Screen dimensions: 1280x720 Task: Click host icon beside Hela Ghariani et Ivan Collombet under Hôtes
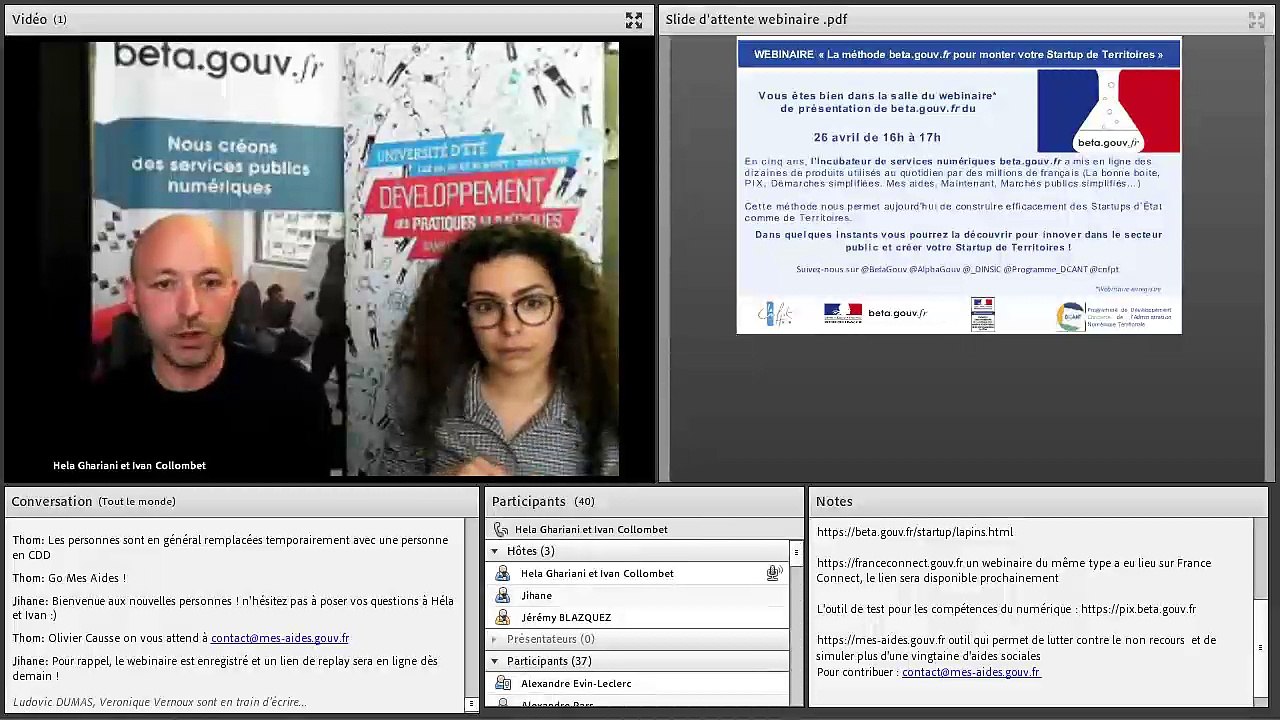coord(503,573)
